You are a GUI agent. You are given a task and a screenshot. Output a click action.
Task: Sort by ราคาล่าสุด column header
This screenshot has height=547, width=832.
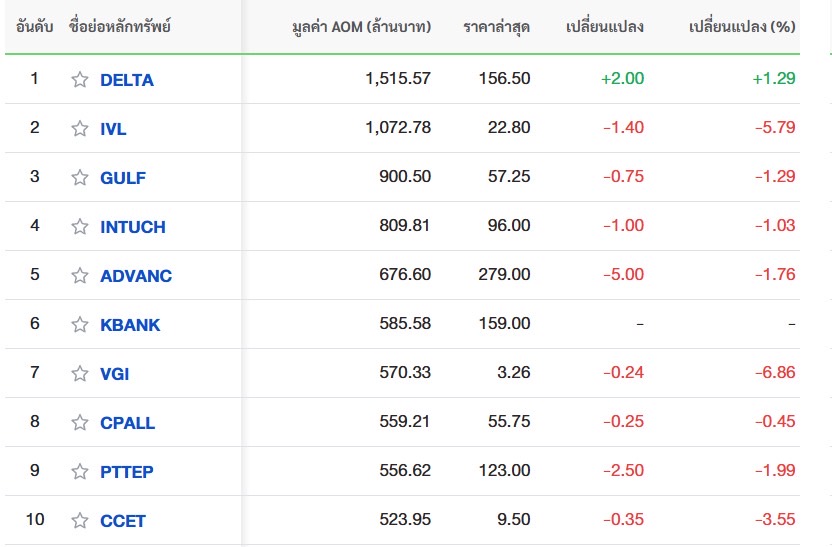(x=496, y=27)
